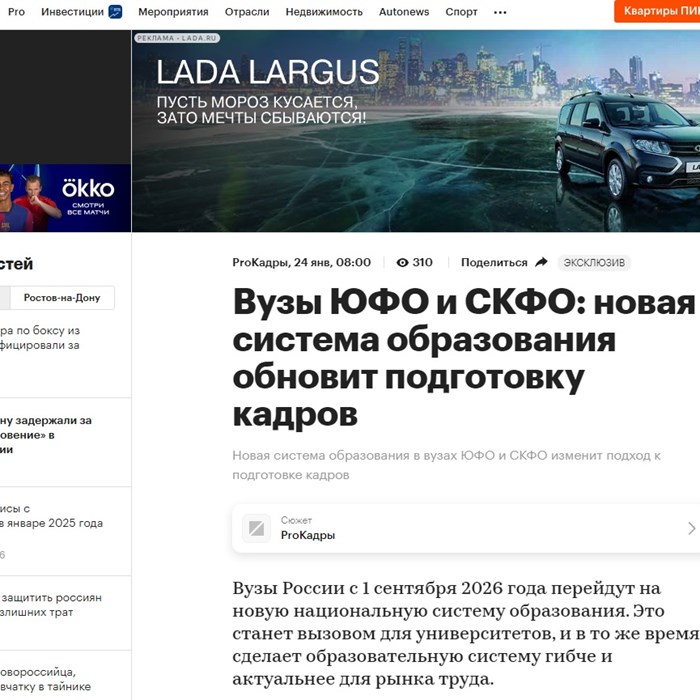Screen dimensions: 700x700
Task: Open news item about boxing
Action: click(40, 338)
